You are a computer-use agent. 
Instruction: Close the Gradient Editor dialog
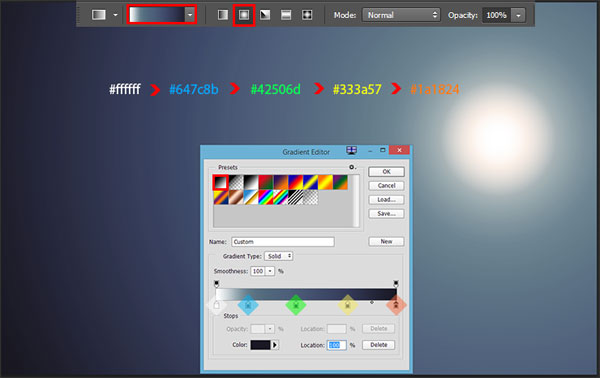coord(399,150)
